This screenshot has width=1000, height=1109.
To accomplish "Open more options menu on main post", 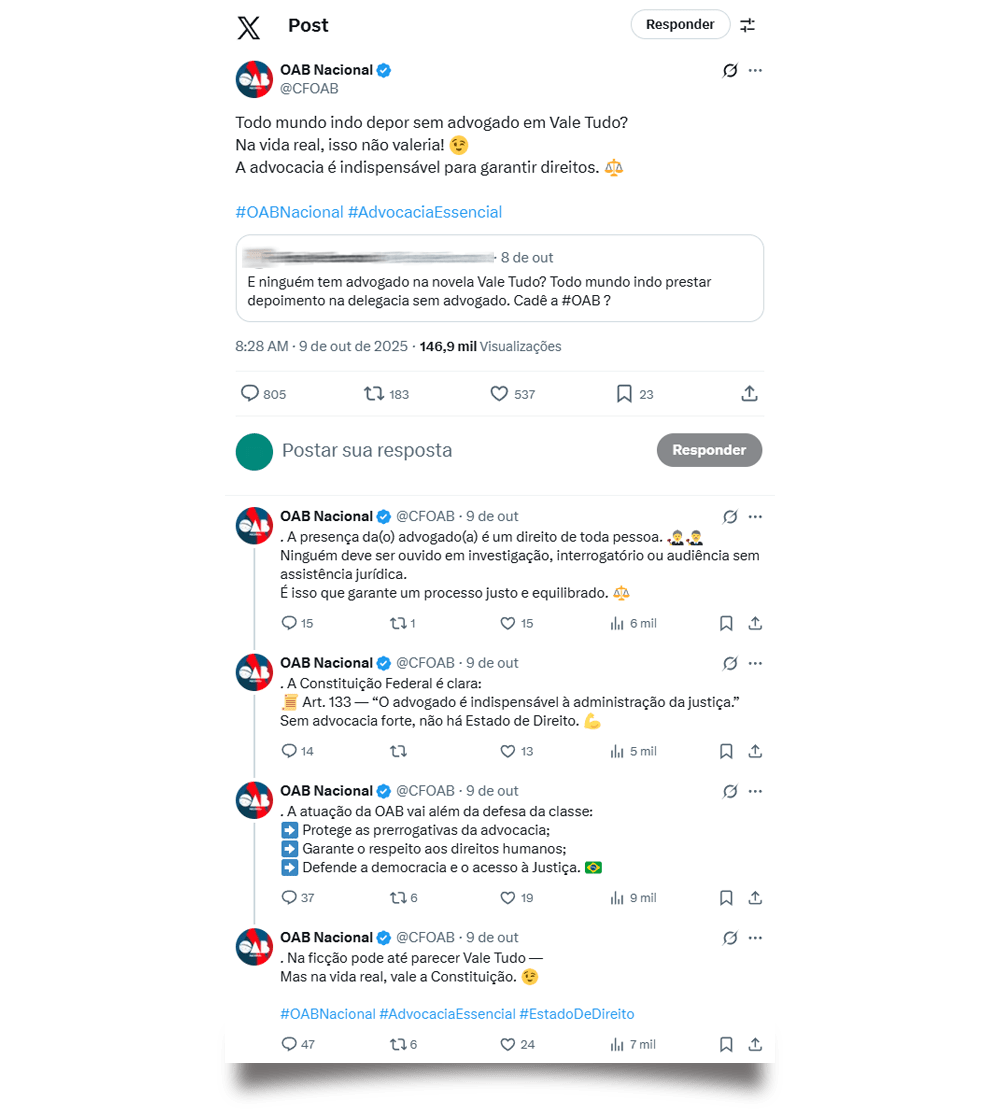I will tap(755, 70).
